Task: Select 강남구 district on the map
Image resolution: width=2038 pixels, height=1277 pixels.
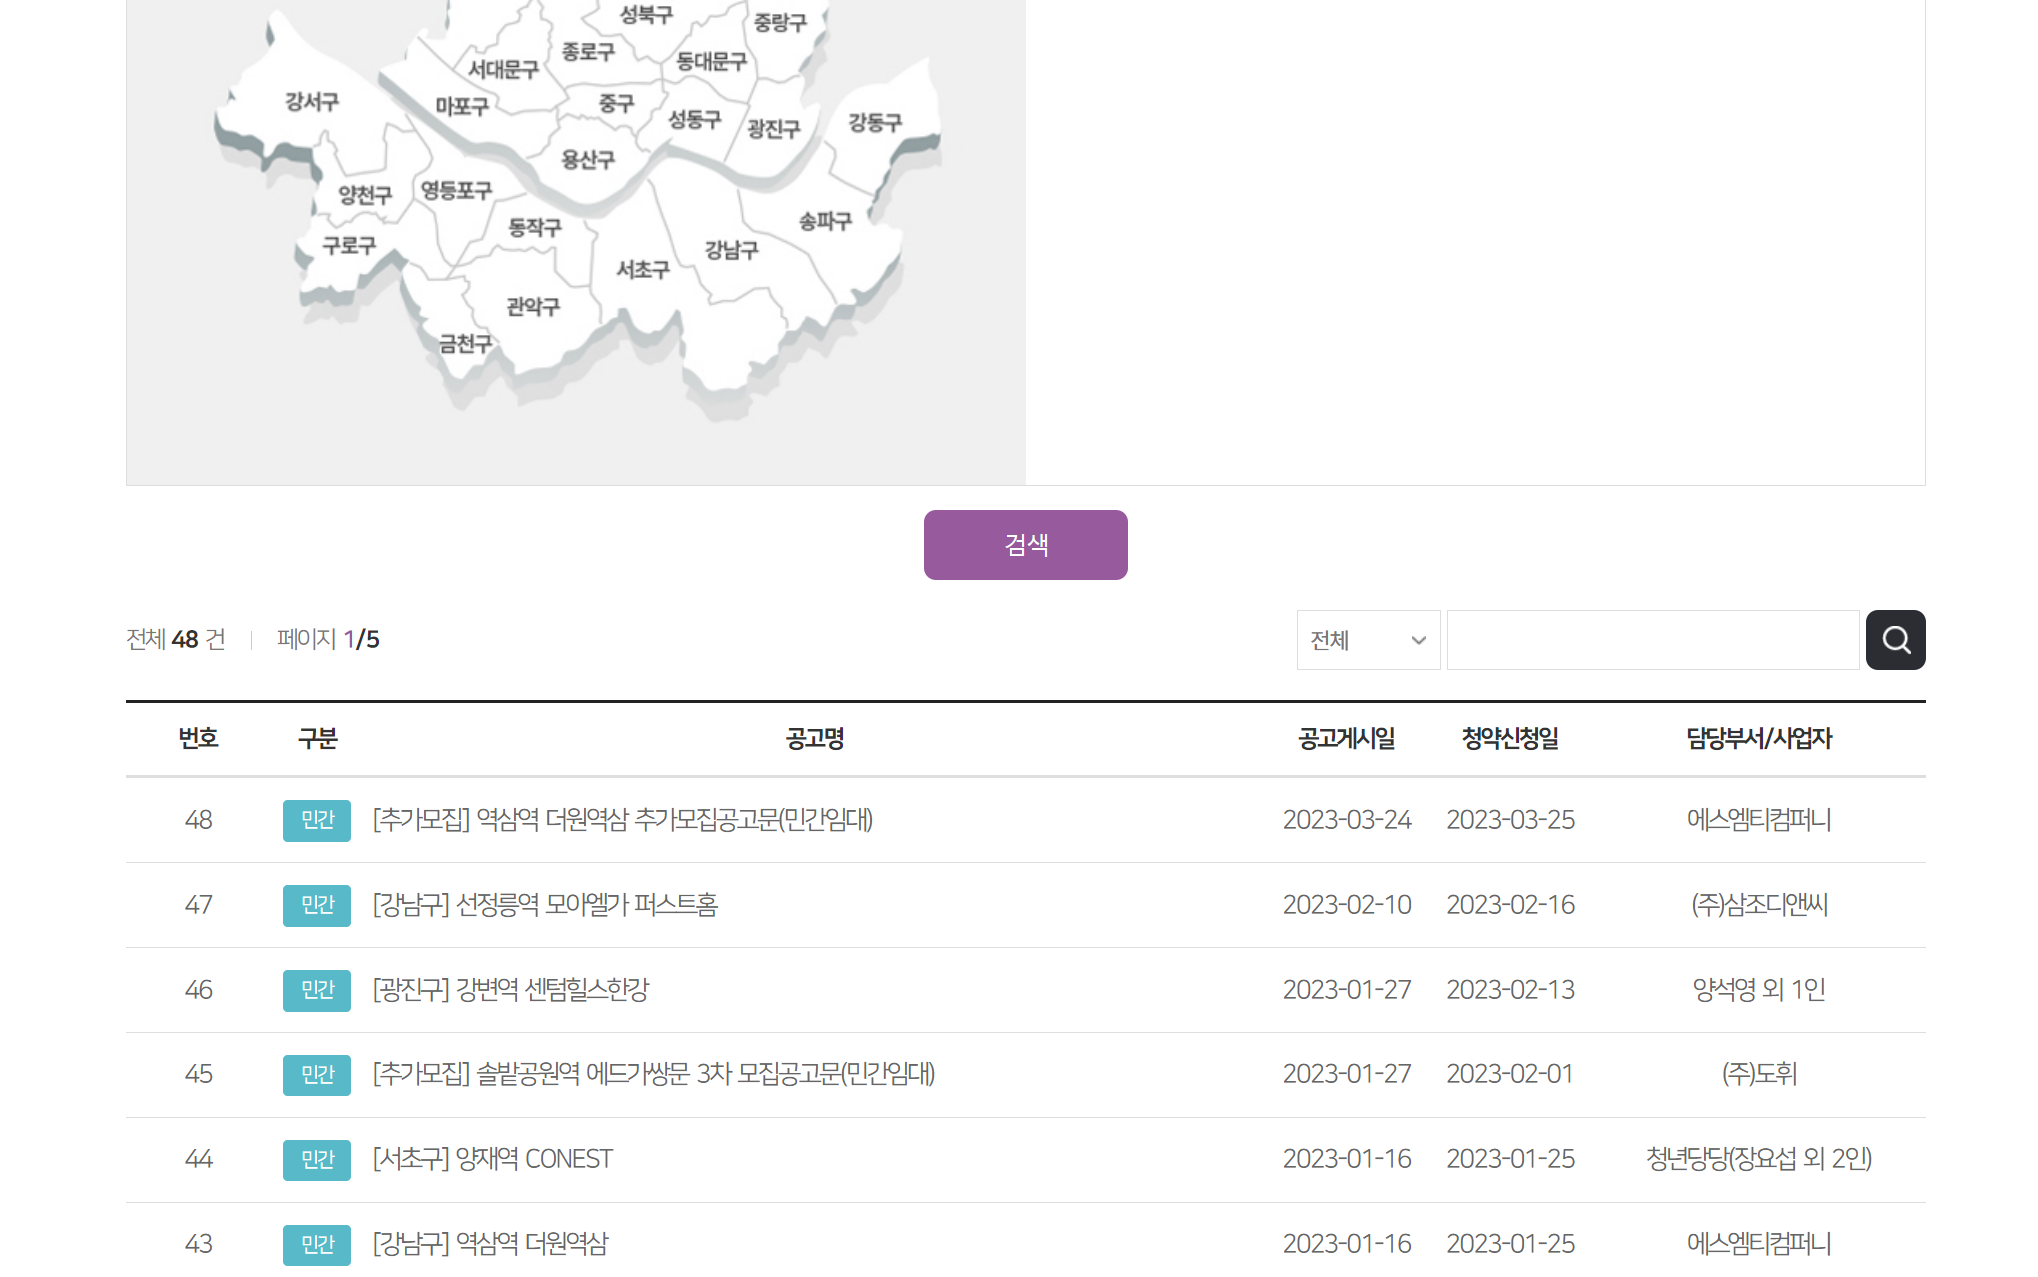Action: (x=731, y=250)
